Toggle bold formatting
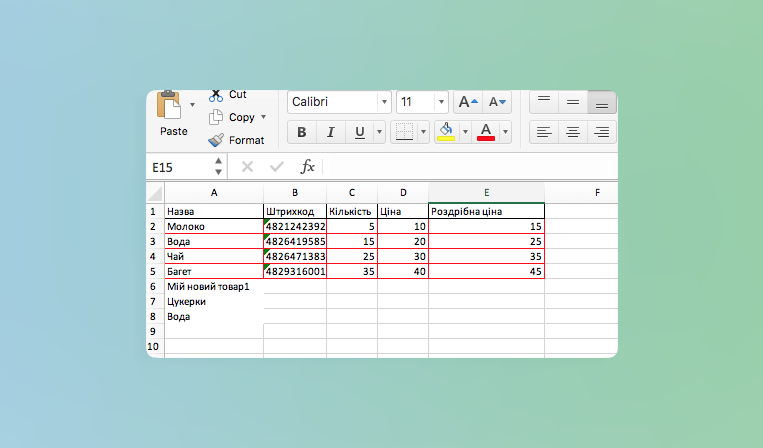 [302, 132]
